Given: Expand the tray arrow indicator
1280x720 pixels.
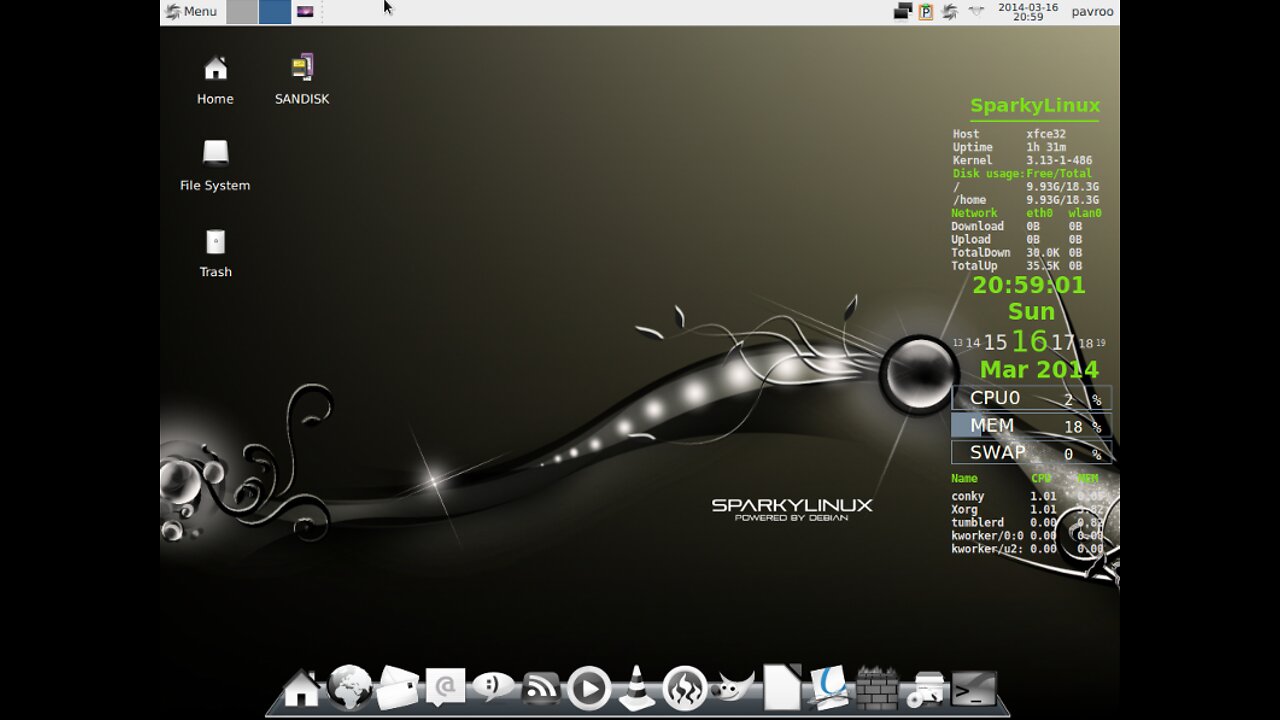Looking at the screenshot, I should [x=976, y=12].
